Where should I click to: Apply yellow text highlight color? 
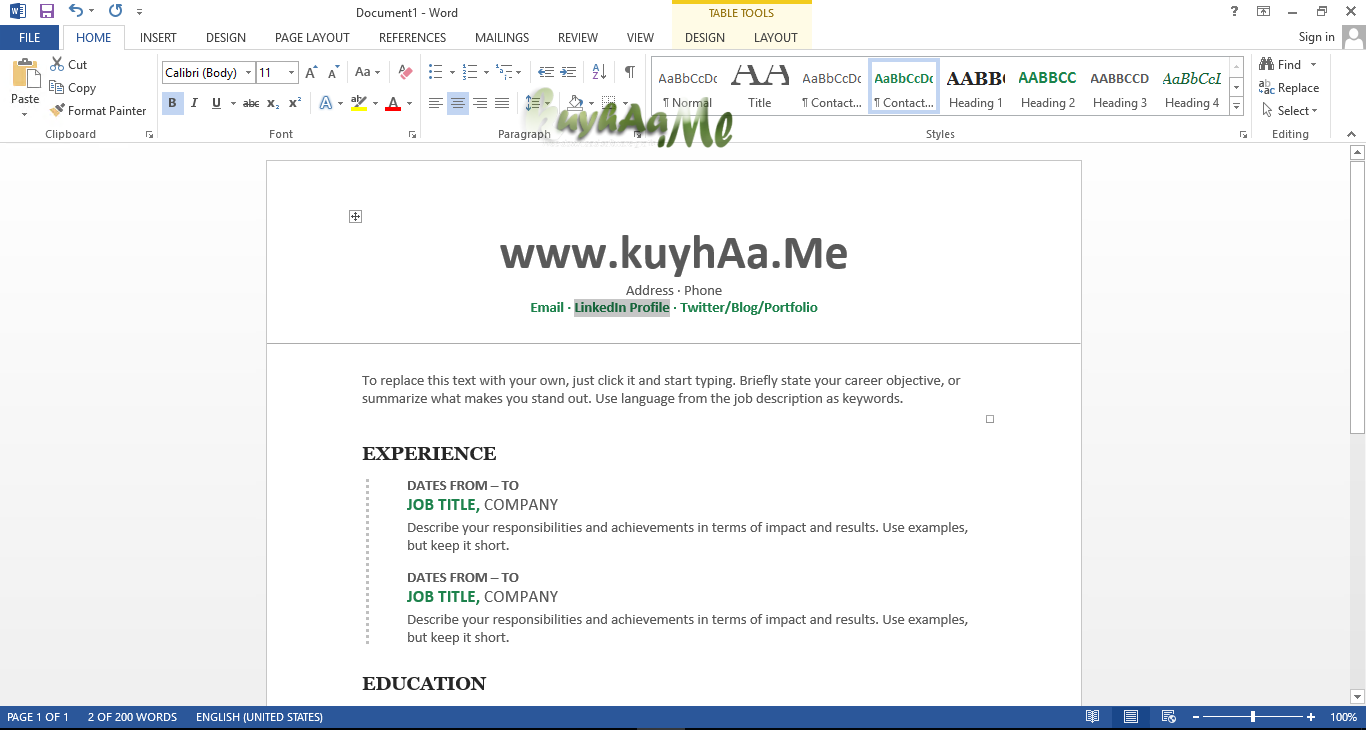359,103
